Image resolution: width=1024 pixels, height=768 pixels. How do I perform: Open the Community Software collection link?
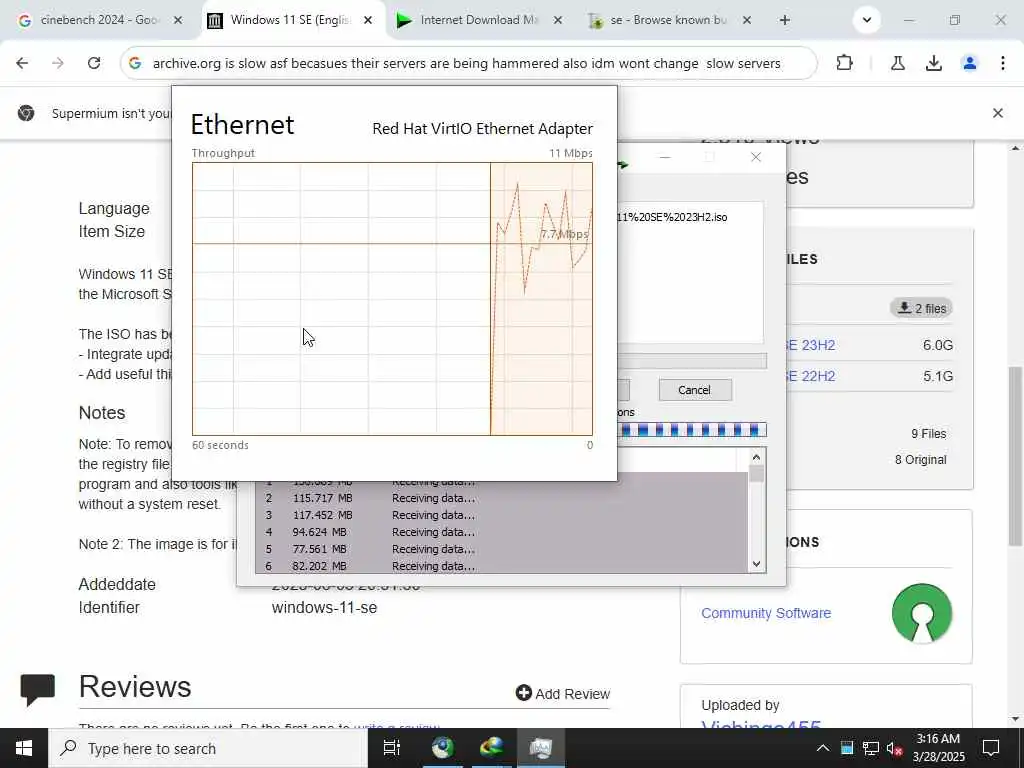(766, 613)
